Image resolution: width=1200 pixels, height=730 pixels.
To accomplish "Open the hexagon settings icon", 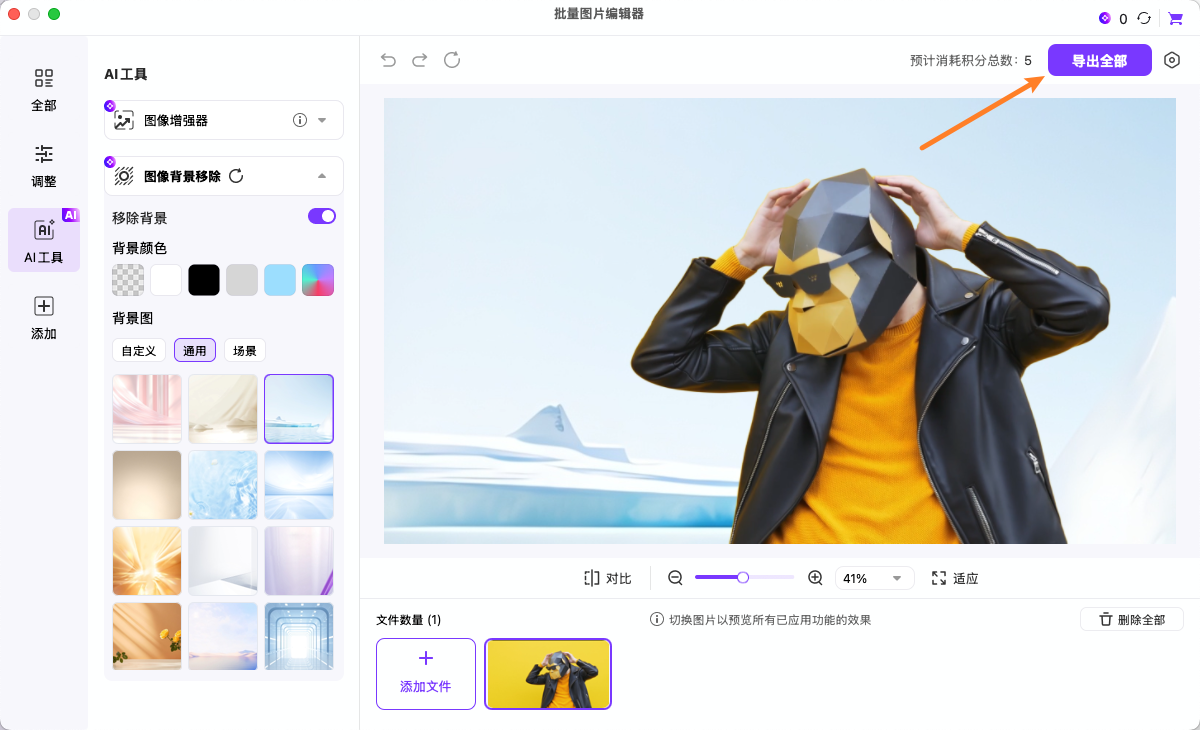I will click(1172, 60).
